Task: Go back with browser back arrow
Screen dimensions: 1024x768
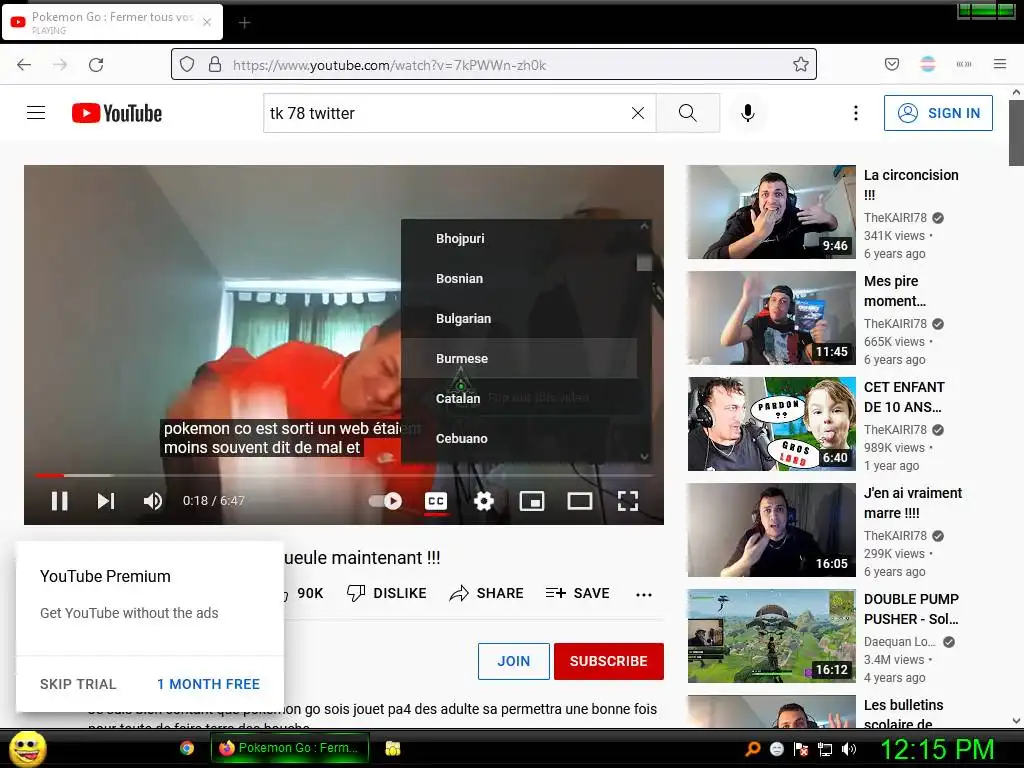Action: coord(24,65)
